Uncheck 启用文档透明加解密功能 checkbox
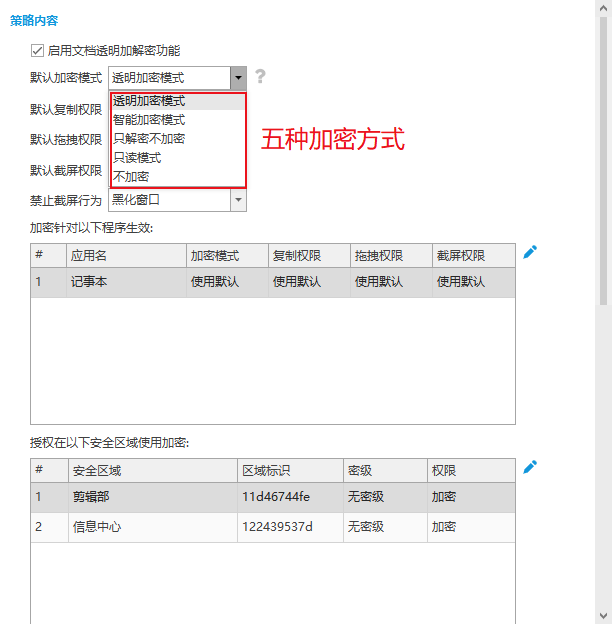The width and height of the screenshot is (612, 624). [38, 50]
